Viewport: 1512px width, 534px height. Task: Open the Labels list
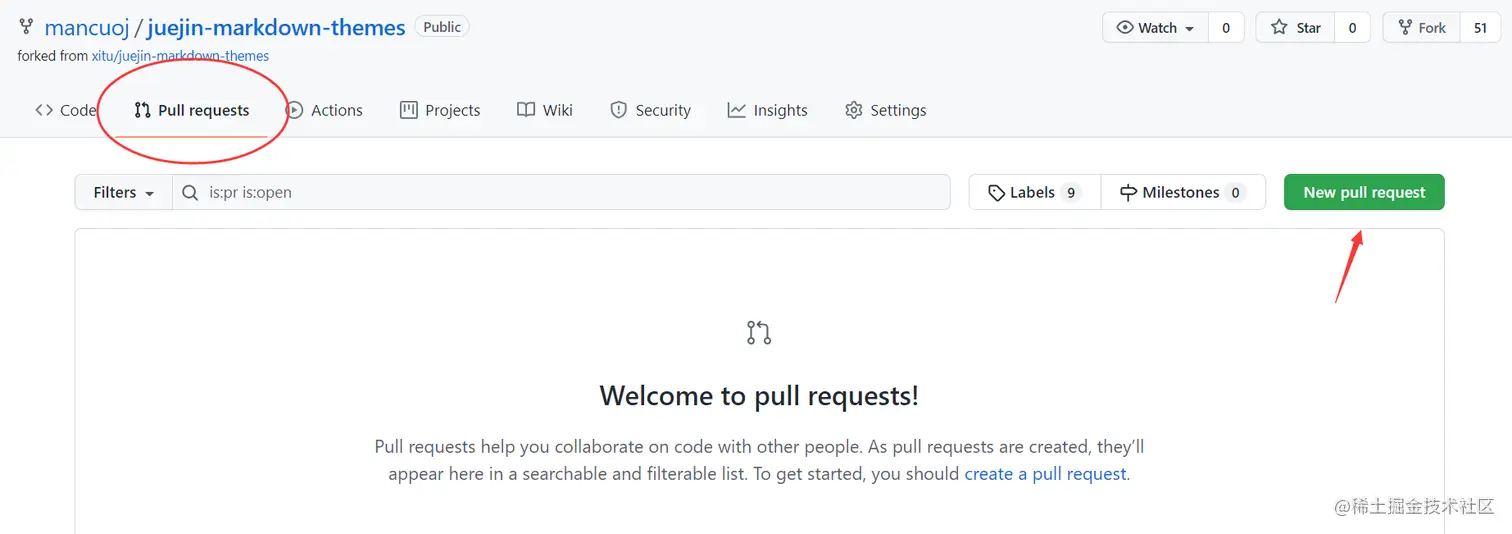tap(1035, 192)
